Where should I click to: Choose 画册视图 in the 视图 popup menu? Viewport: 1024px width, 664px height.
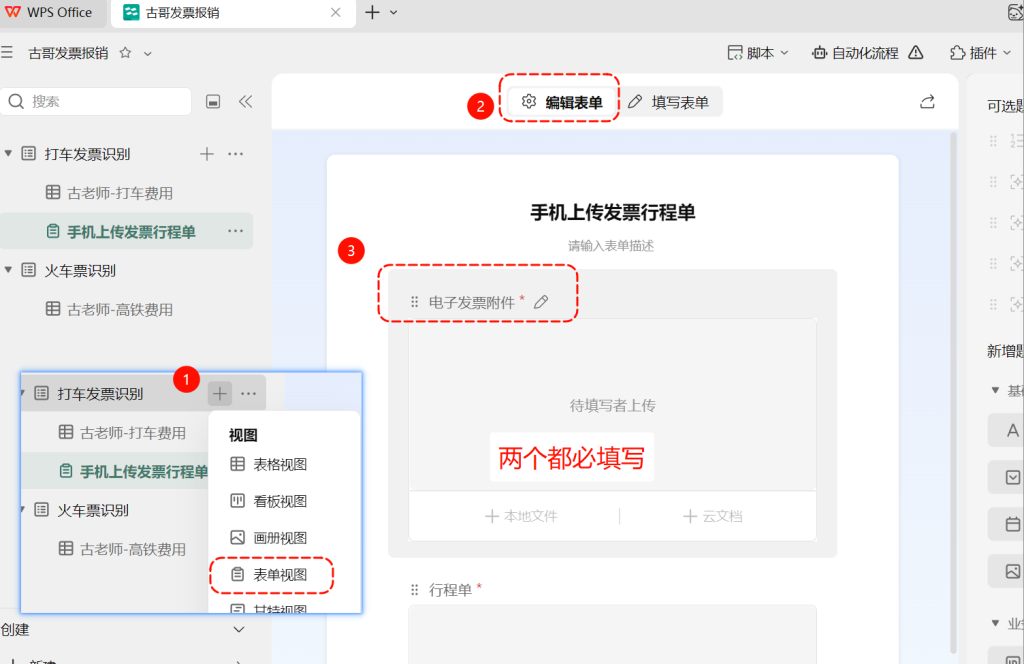click(269, 537)
